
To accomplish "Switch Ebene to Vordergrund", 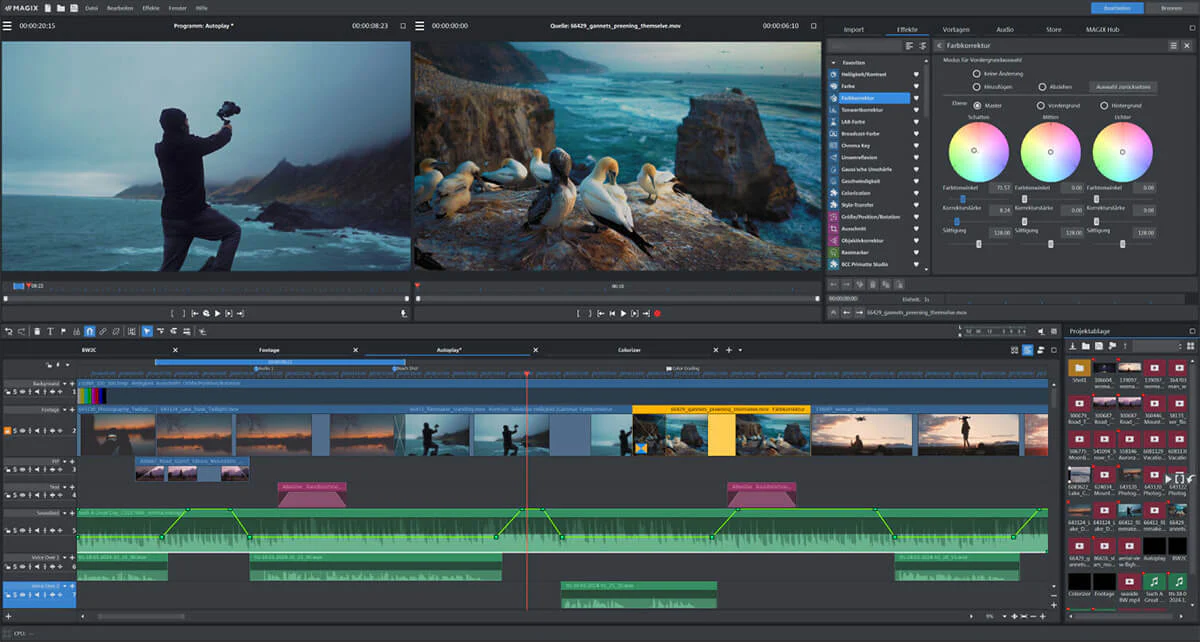I will [x=1040, y=105].
